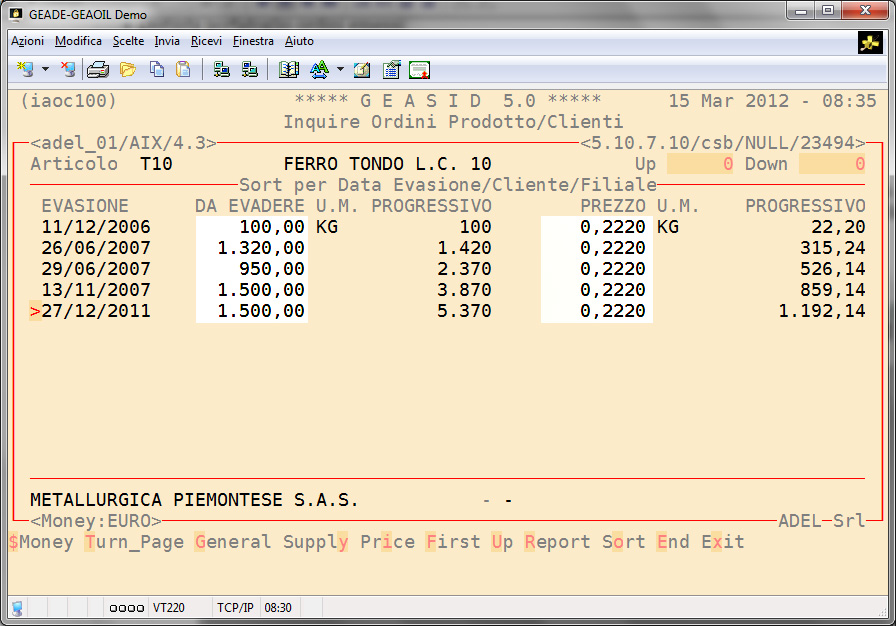
Task: Click the printer icon in toolbar
Action: [97, 70]
